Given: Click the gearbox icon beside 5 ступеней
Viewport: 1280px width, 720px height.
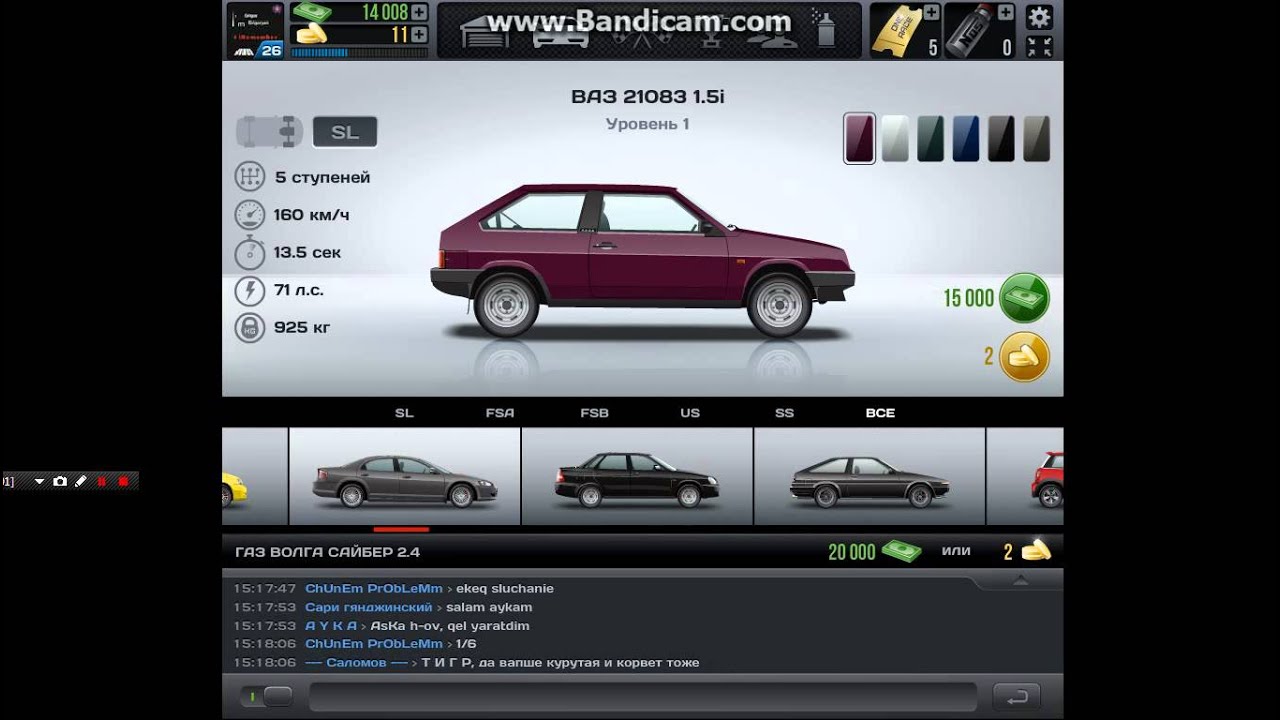Looking at the screenshot, I should pos(249,177).
